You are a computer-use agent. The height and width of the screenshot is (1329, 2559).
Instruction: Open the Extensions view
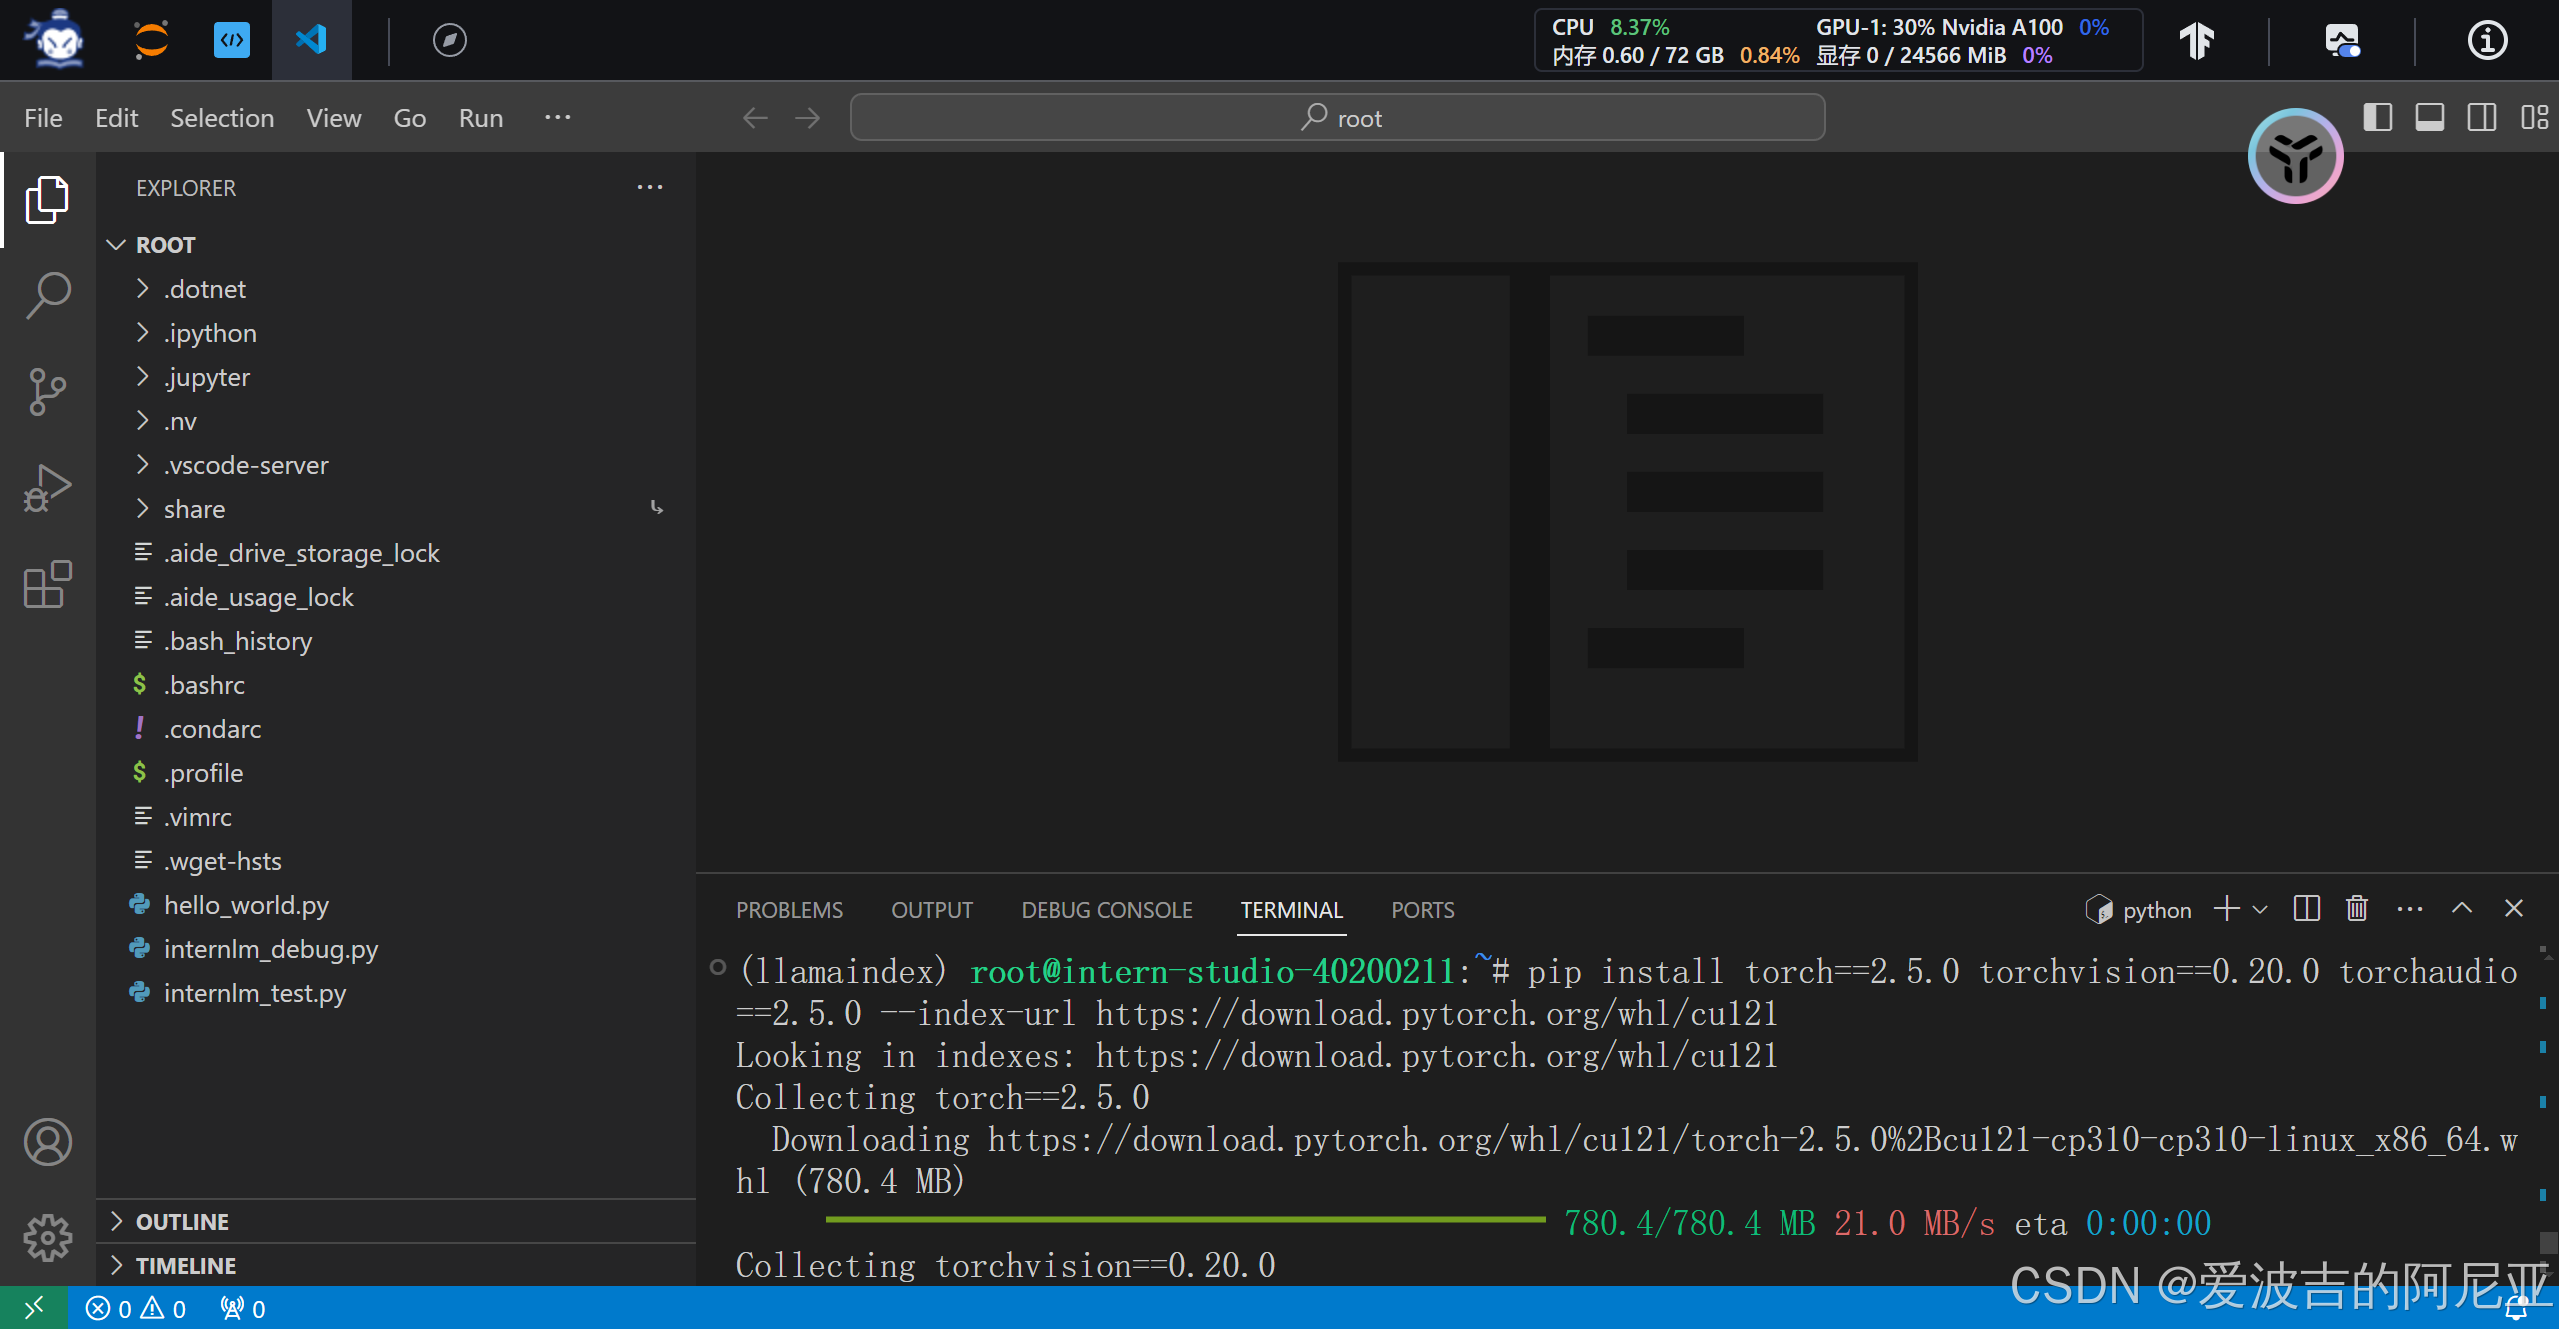[x=47, y=584]
